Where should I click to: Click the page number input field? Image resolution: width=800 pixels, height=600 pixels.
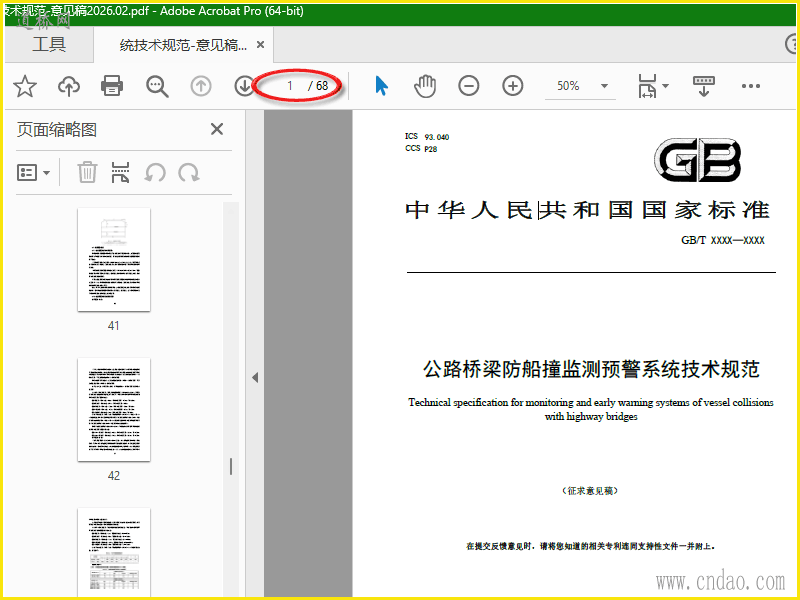pyautogui.click(x=289, y=86)
